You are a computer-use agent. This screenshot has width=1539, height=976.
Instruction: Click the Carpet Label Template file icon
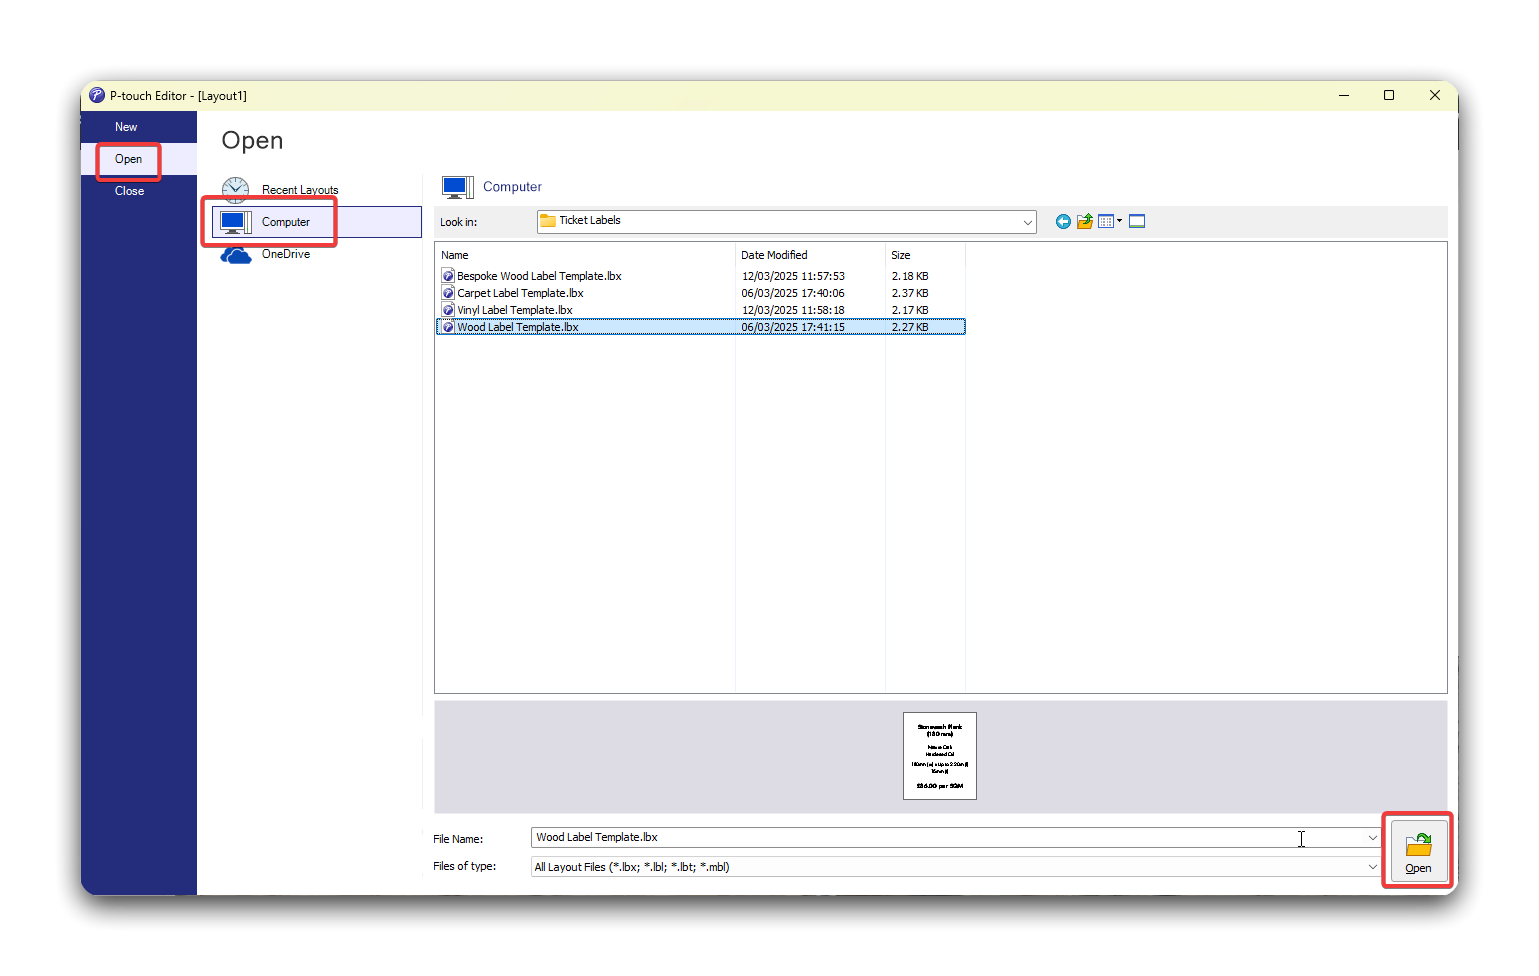pyautogui.click(x=448, y=293)
